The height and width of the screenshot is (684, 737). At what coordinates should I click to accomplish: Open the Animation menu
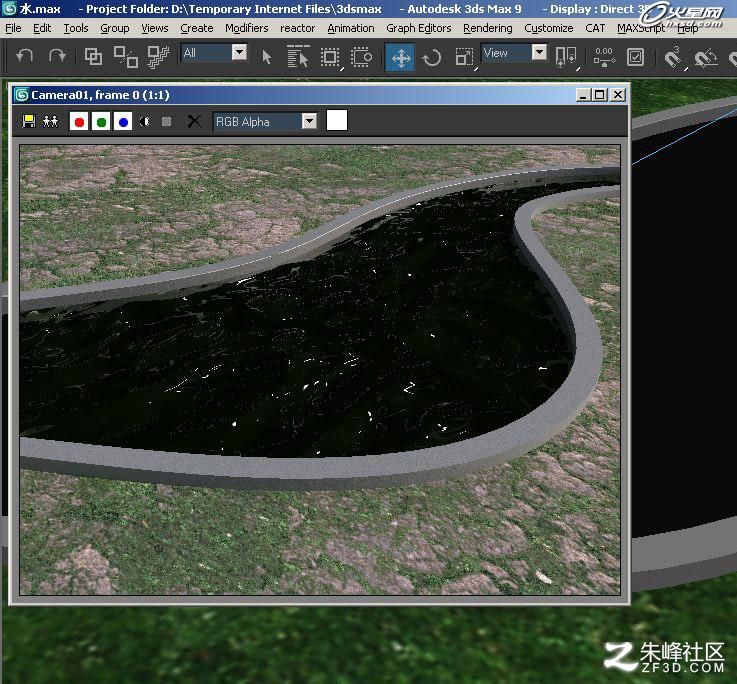351,28
